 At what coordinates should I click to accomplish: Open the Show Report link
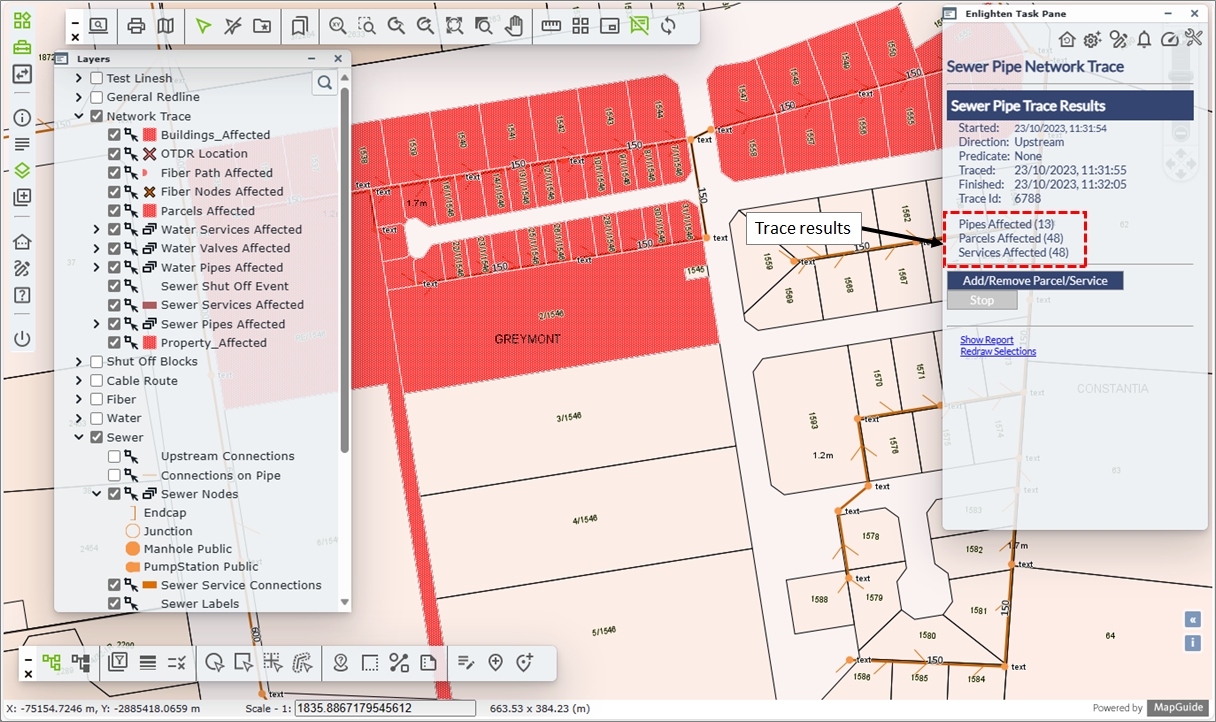pos(986,340)
